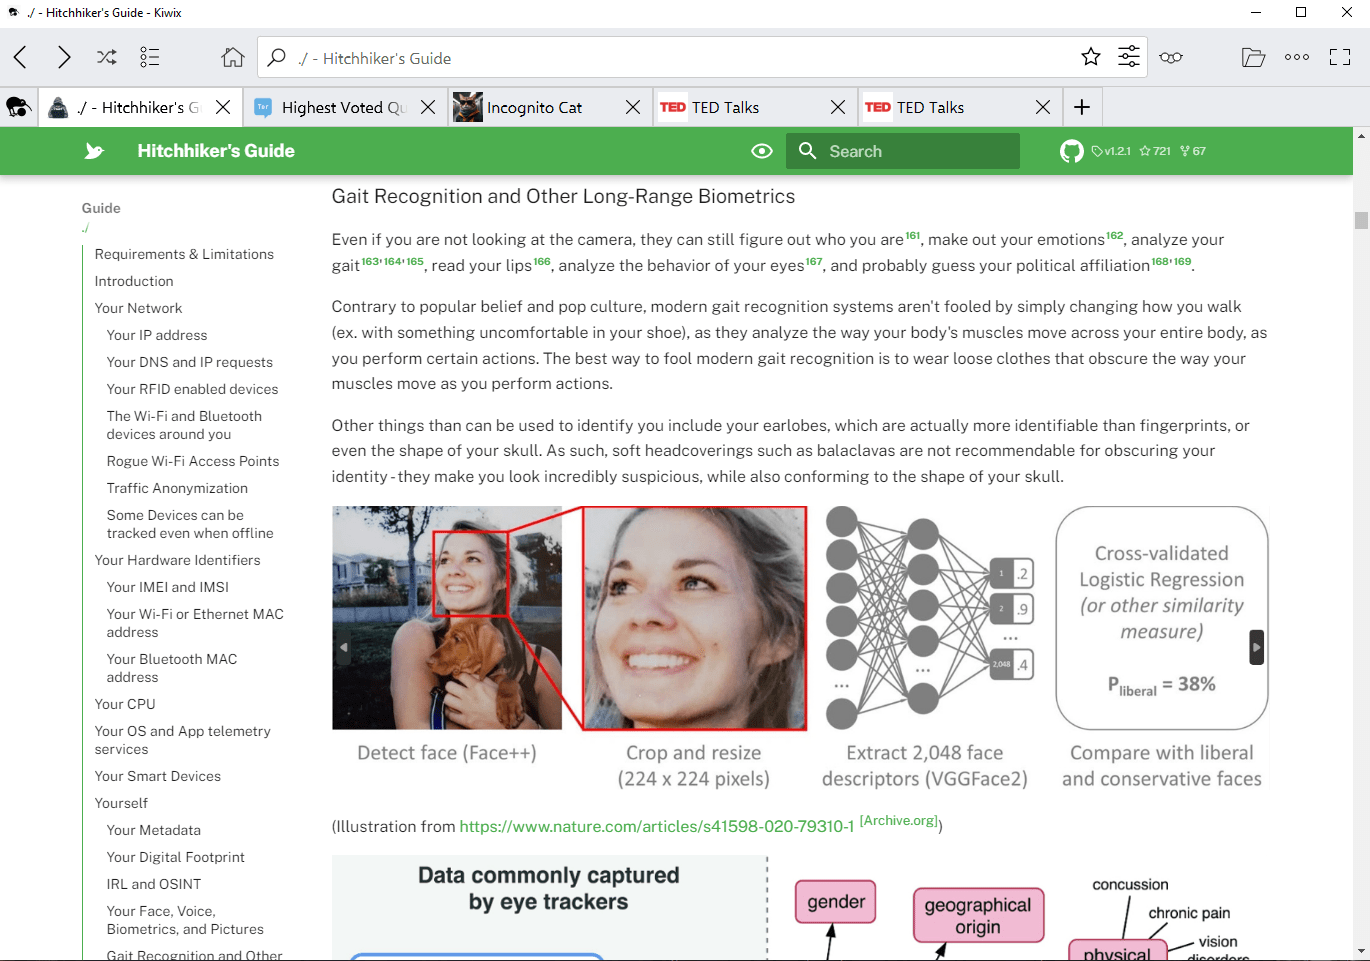The width and height of the screenshot is (1370, 961).
Task: Click the Search field in the green header
Action: pyautogui.click(x=903, y=151)
